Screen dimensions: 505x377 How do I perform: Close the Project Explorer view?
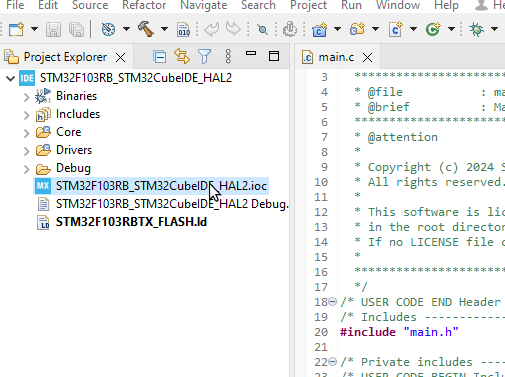coord(120,58)
